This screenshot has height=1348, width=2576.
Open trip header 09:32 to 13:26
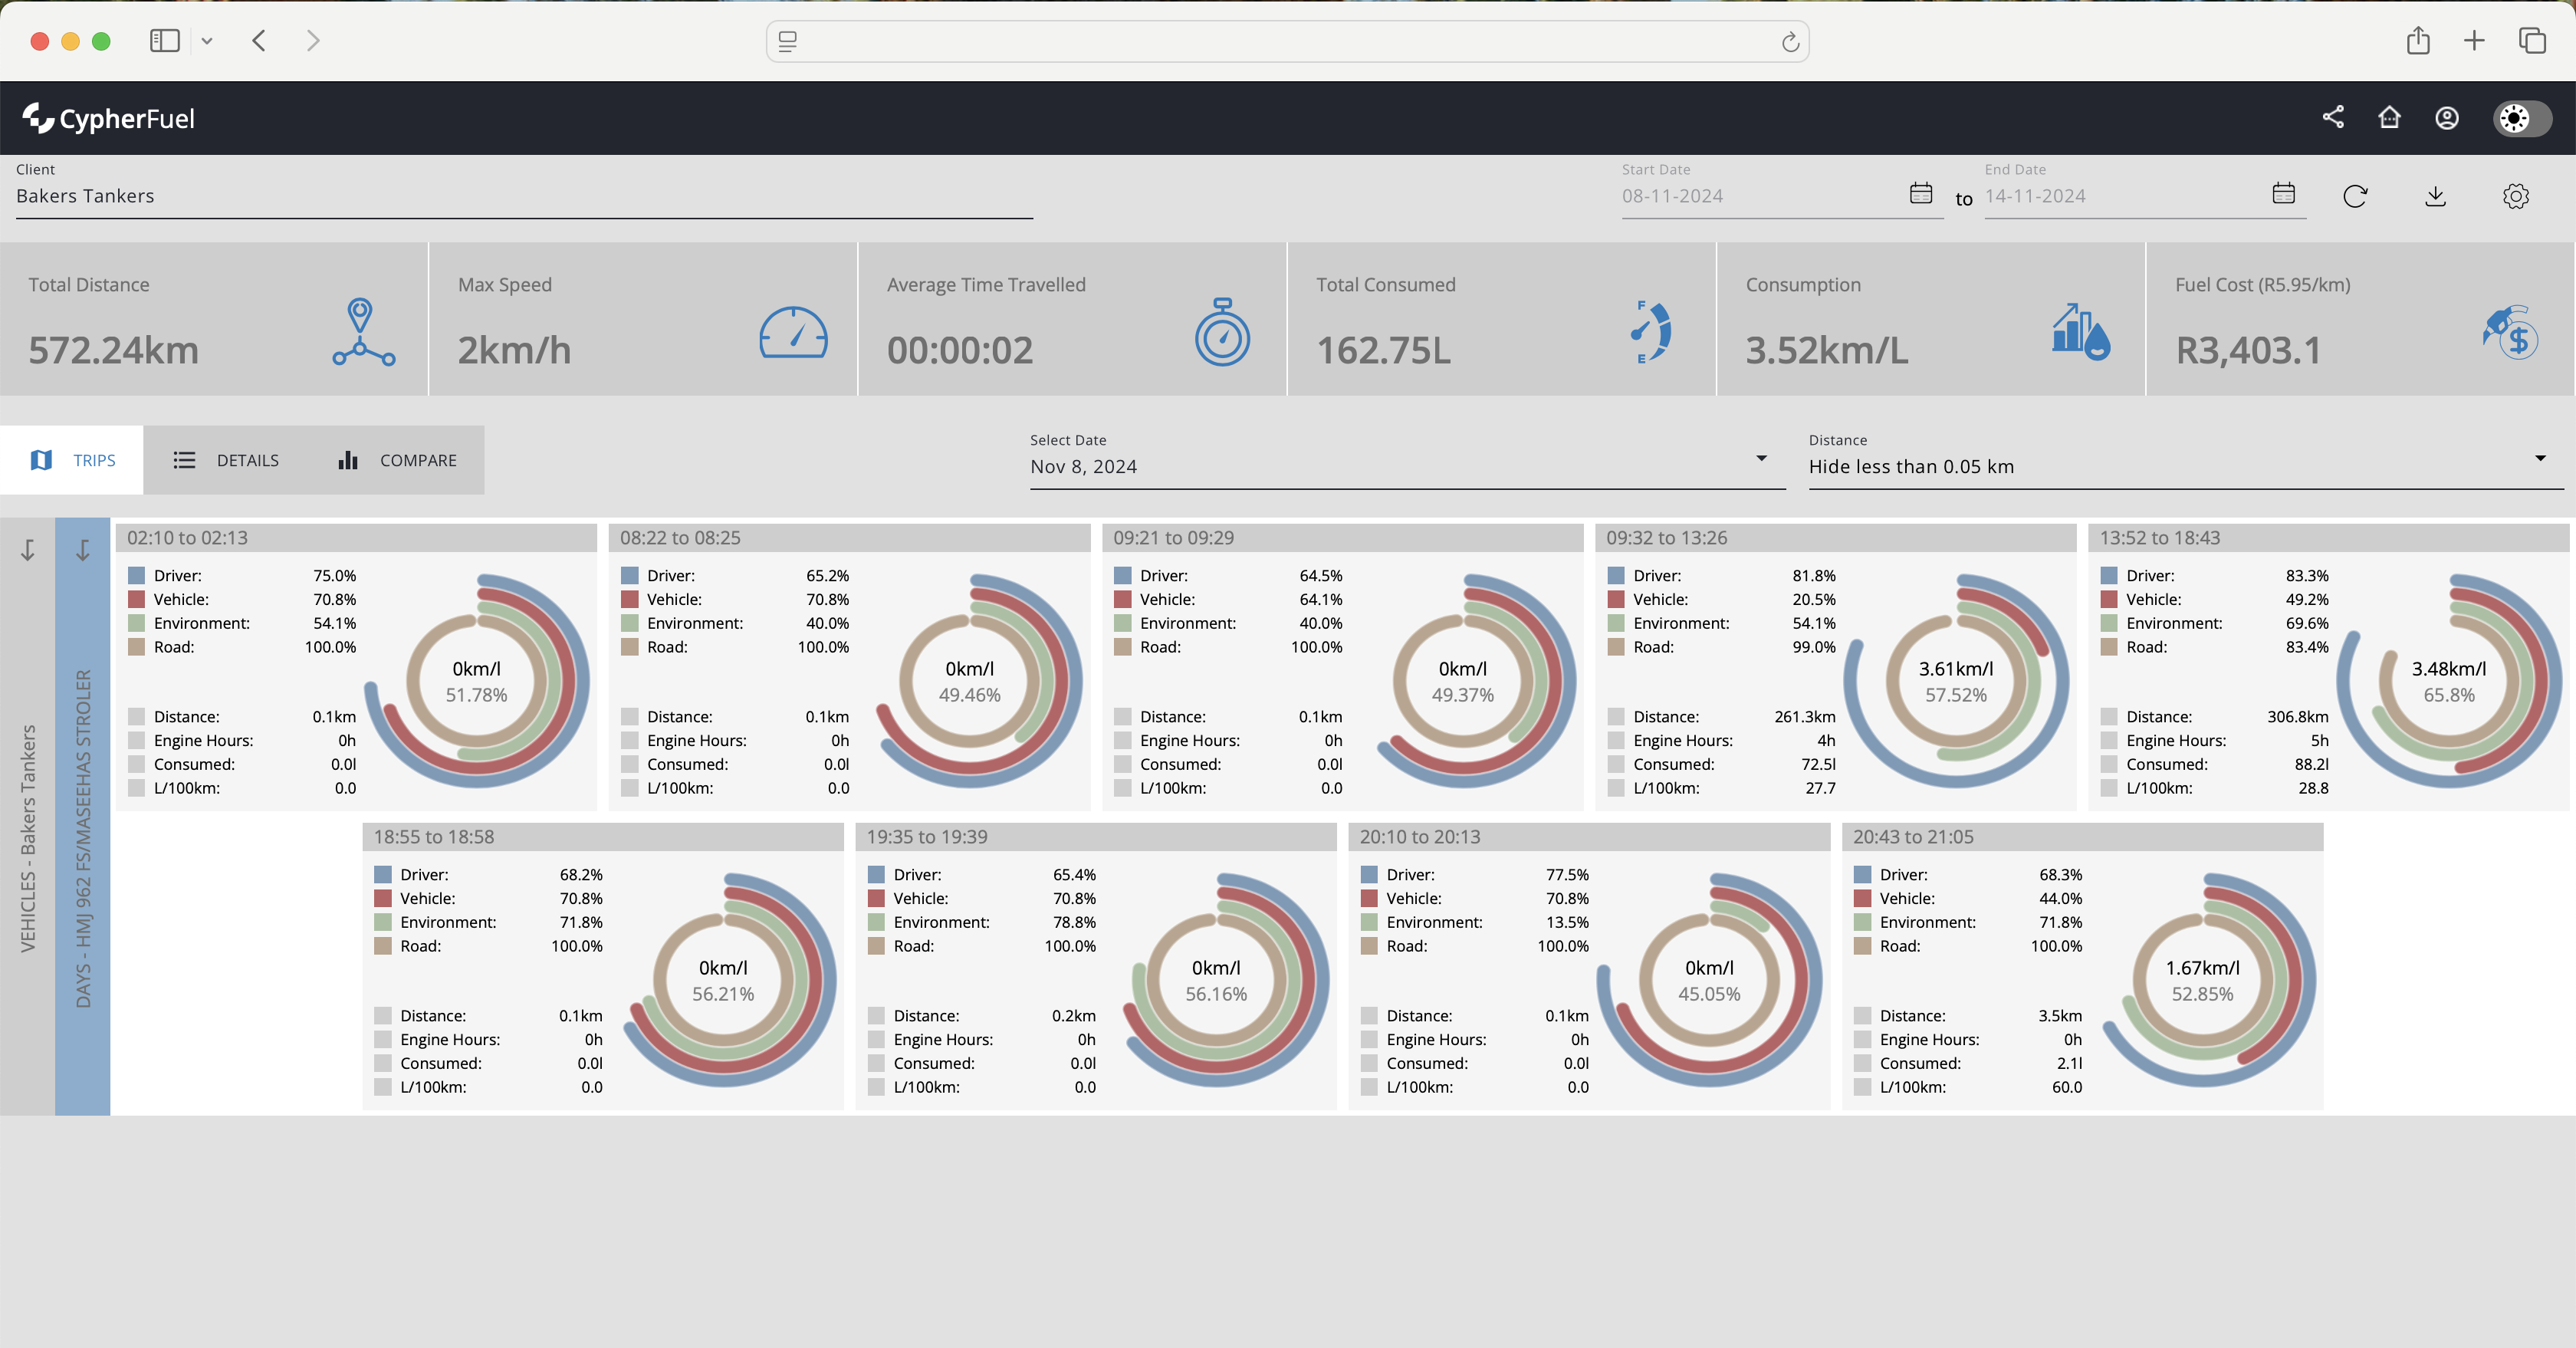coord(1835,538)
